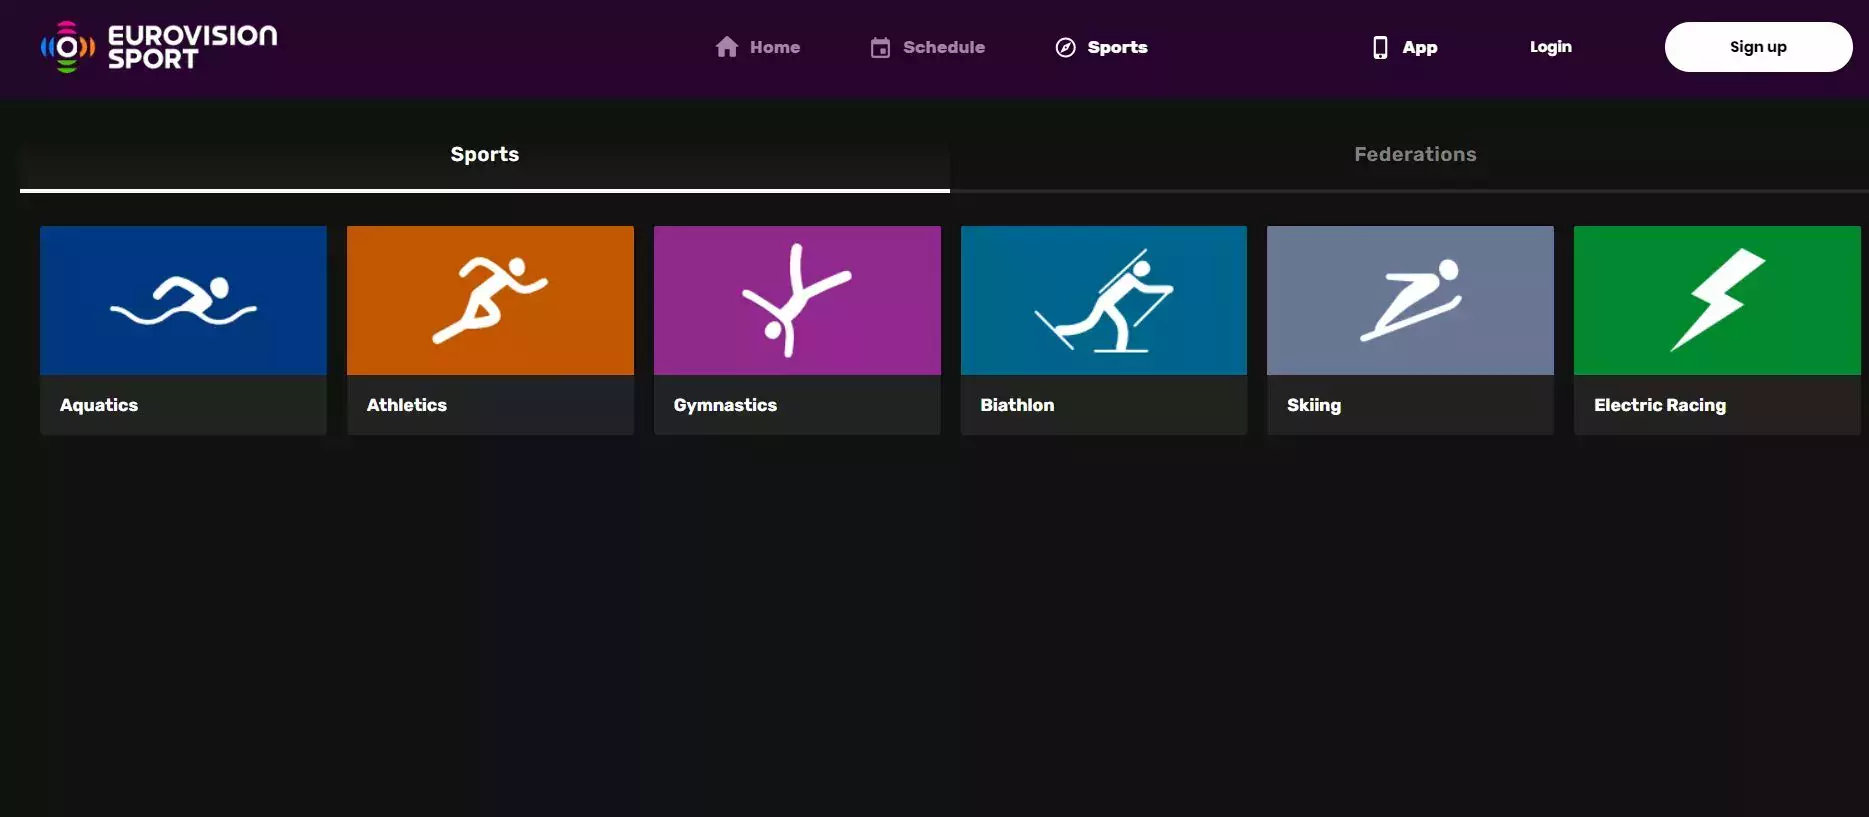The width and height of the screenshot is (1869, 817).
Task: Open the Schedule menu text link
Action: click(943, 47)
